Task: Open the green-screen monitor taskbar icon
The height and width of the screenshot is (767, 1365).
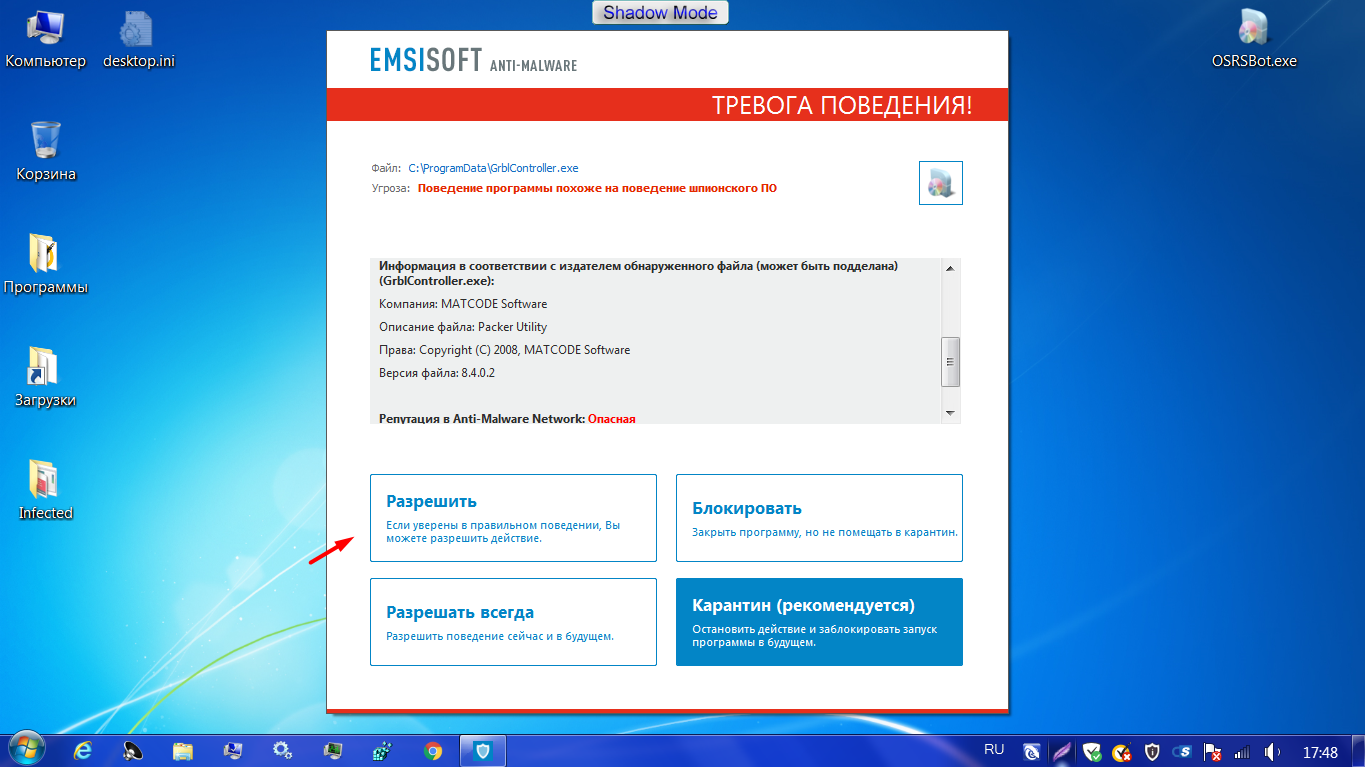Action: coord(333,750)
